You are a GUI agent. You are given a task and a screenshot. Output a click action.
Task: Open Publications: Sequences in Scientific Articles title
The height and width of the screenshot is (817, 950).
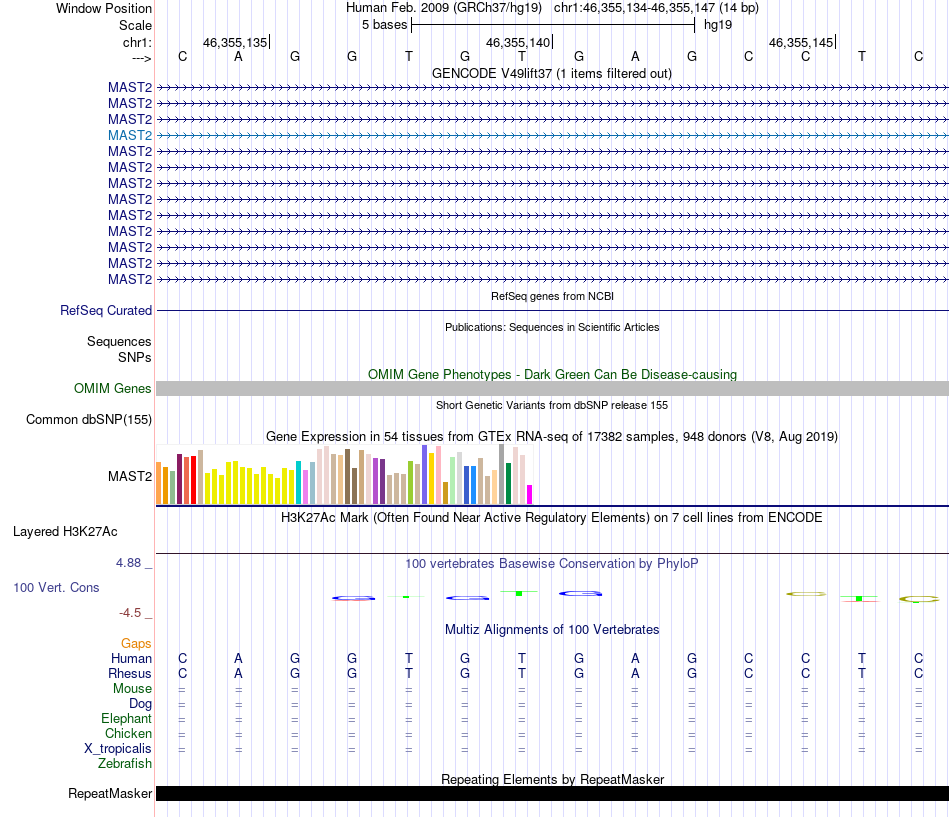pyautogui.click(x=552, y=327)
